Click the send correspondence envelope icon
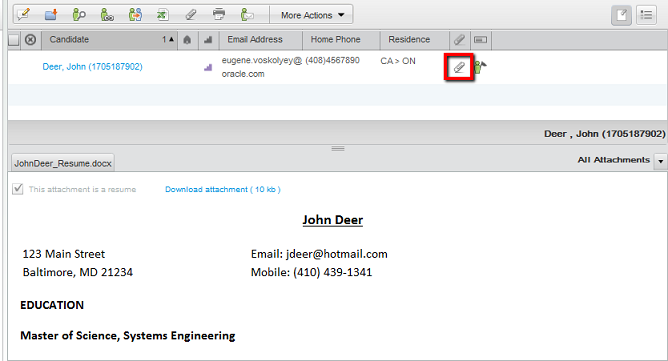The height and width of the screenshot is (361, 668). [x=247, y=15]
